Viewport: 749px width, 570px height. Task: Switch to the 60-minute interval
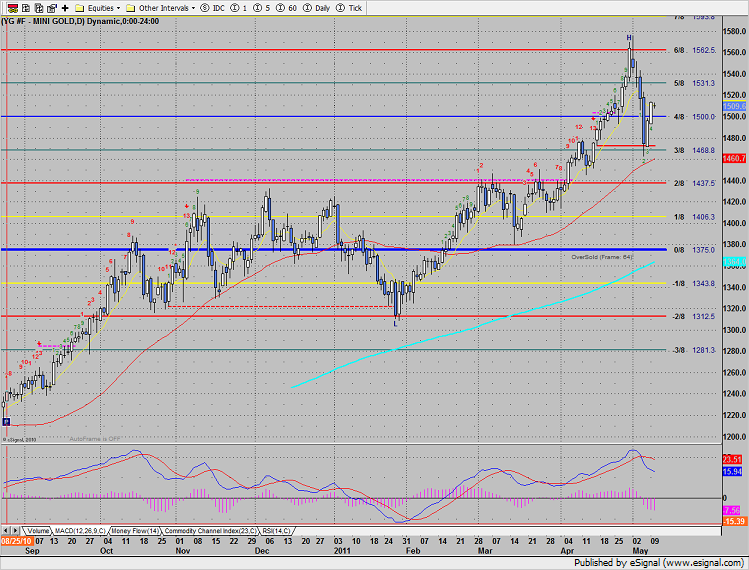[287, 8]
